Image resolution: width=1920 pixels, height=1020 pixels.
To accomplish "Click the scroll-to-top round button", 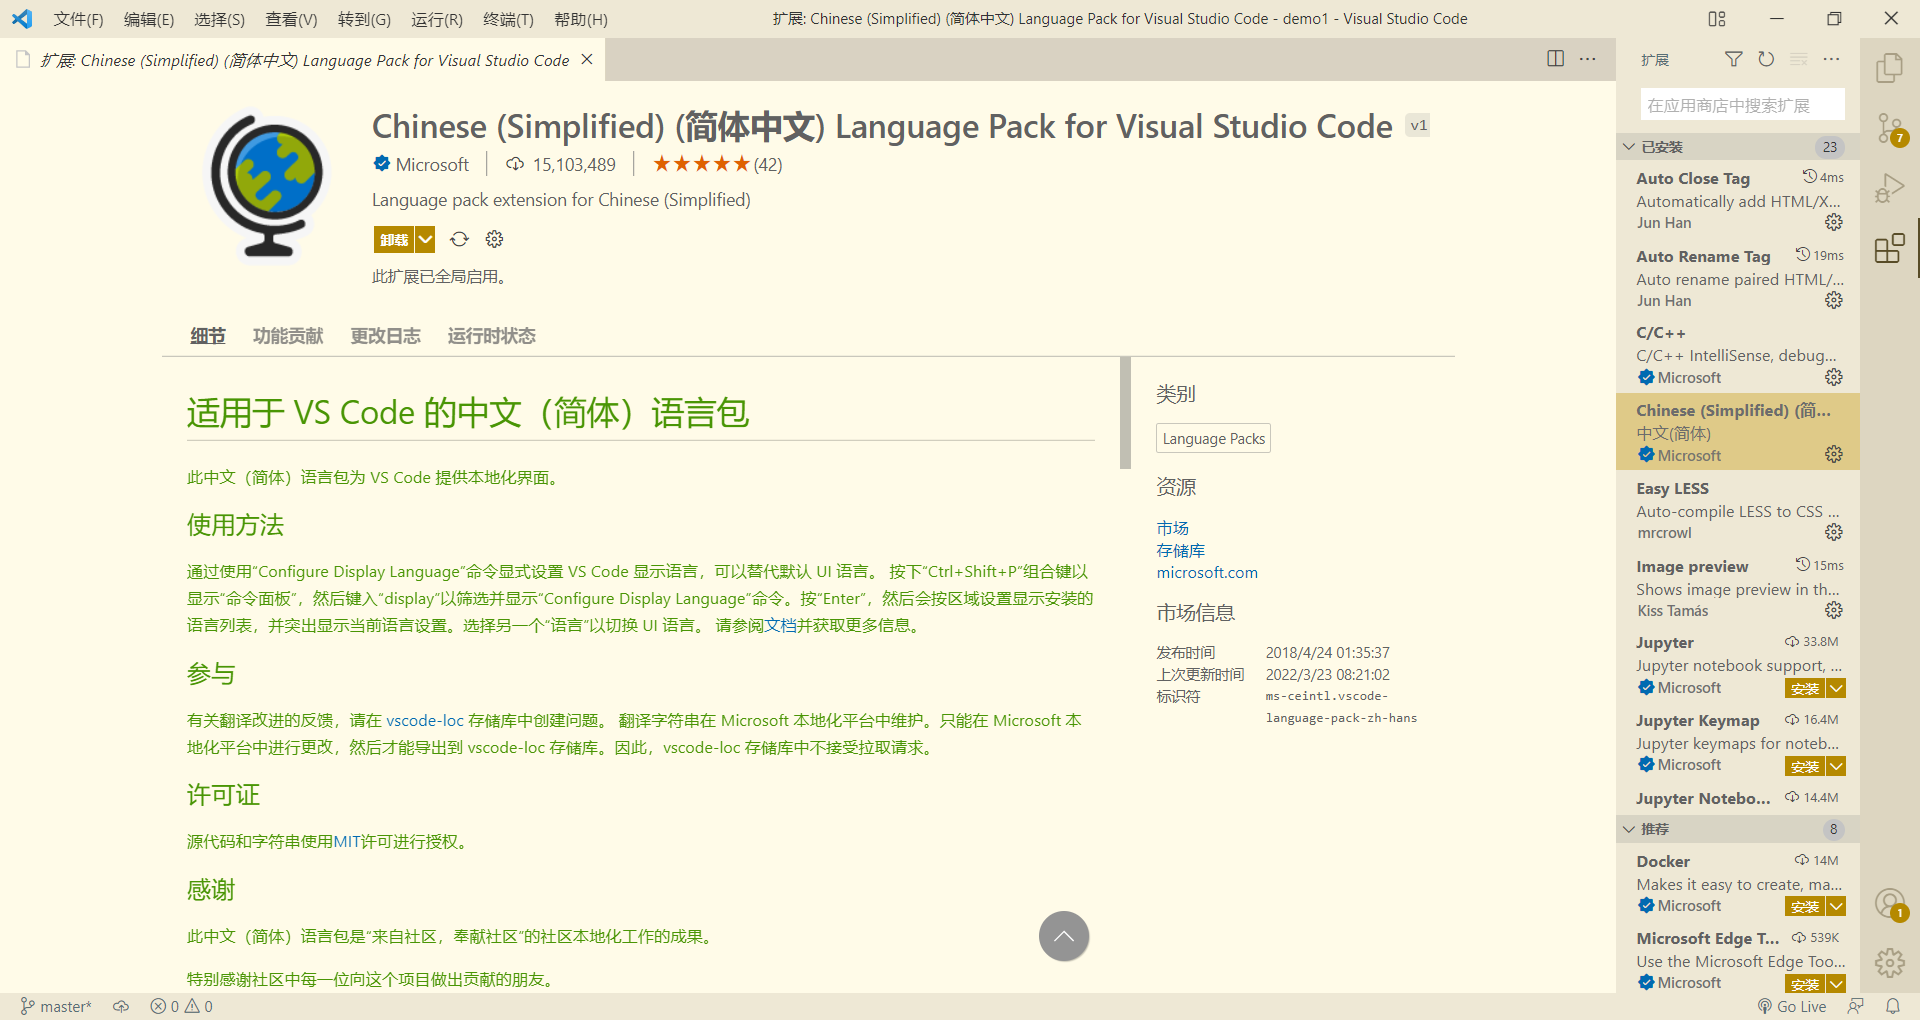I will coord(1064,936).
